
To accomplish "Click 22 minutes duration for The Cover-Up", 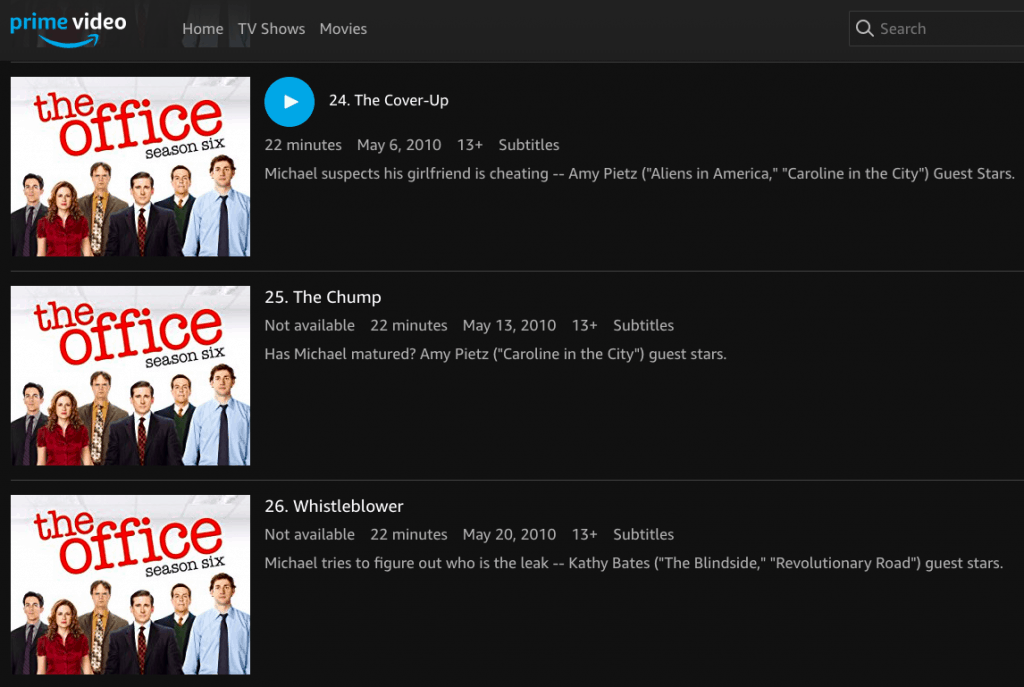I will pos(303,145).
